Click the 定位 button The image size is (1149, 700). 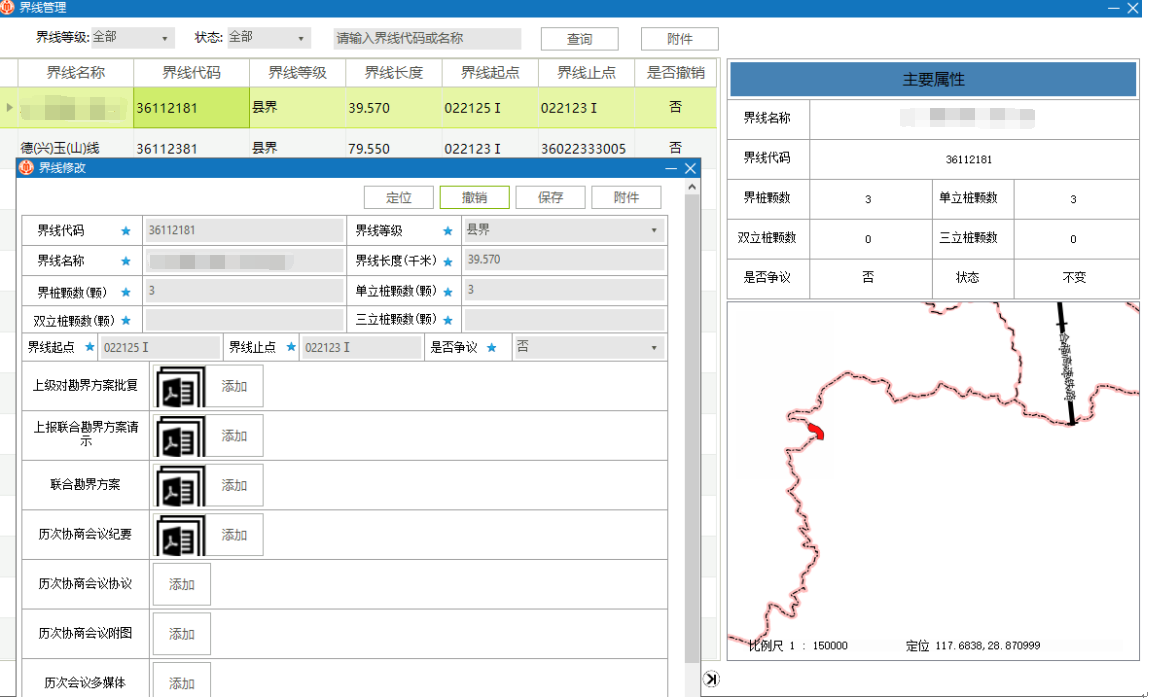(x=398, y=198)
